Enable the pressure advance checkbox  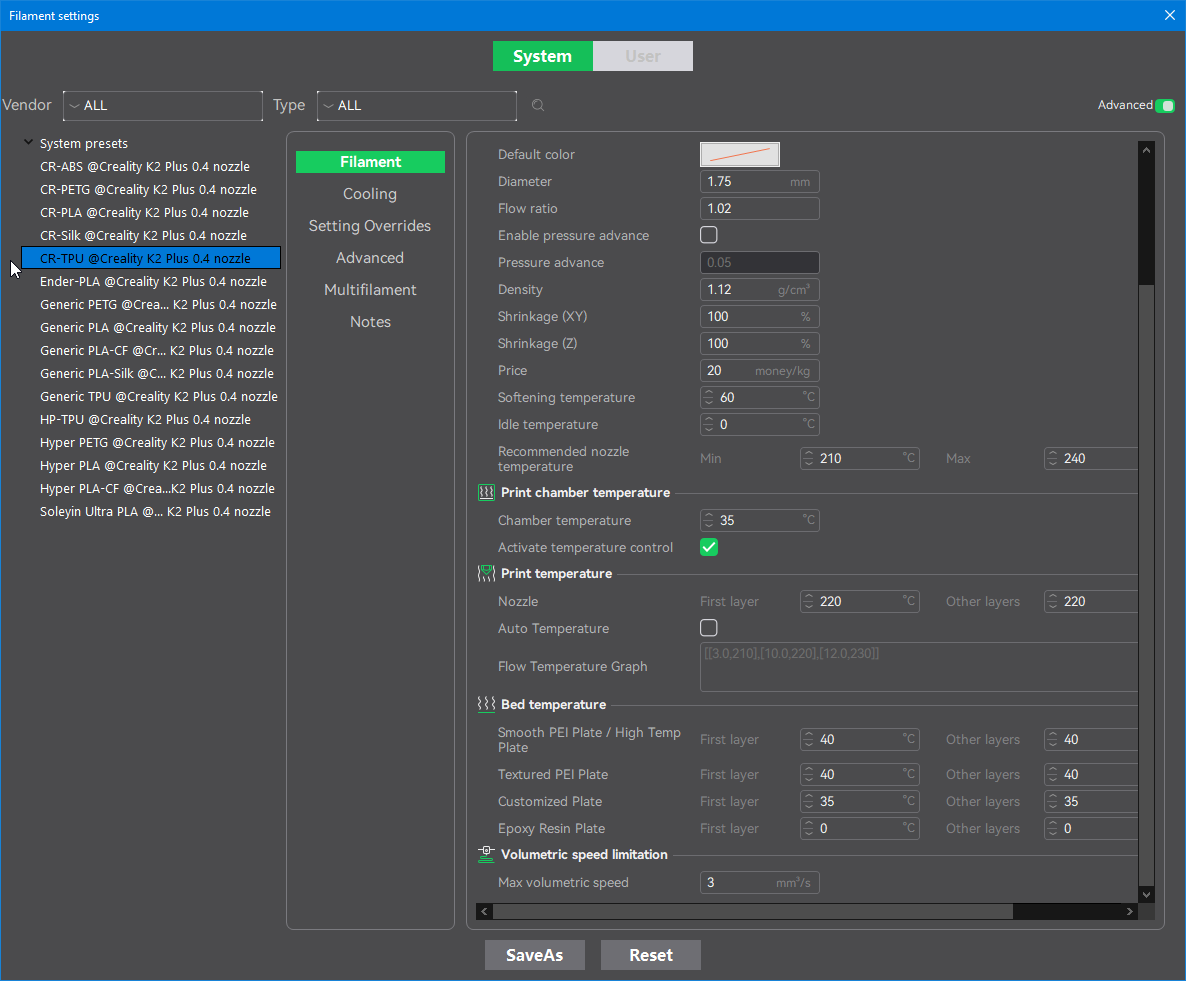click(709, 235)
